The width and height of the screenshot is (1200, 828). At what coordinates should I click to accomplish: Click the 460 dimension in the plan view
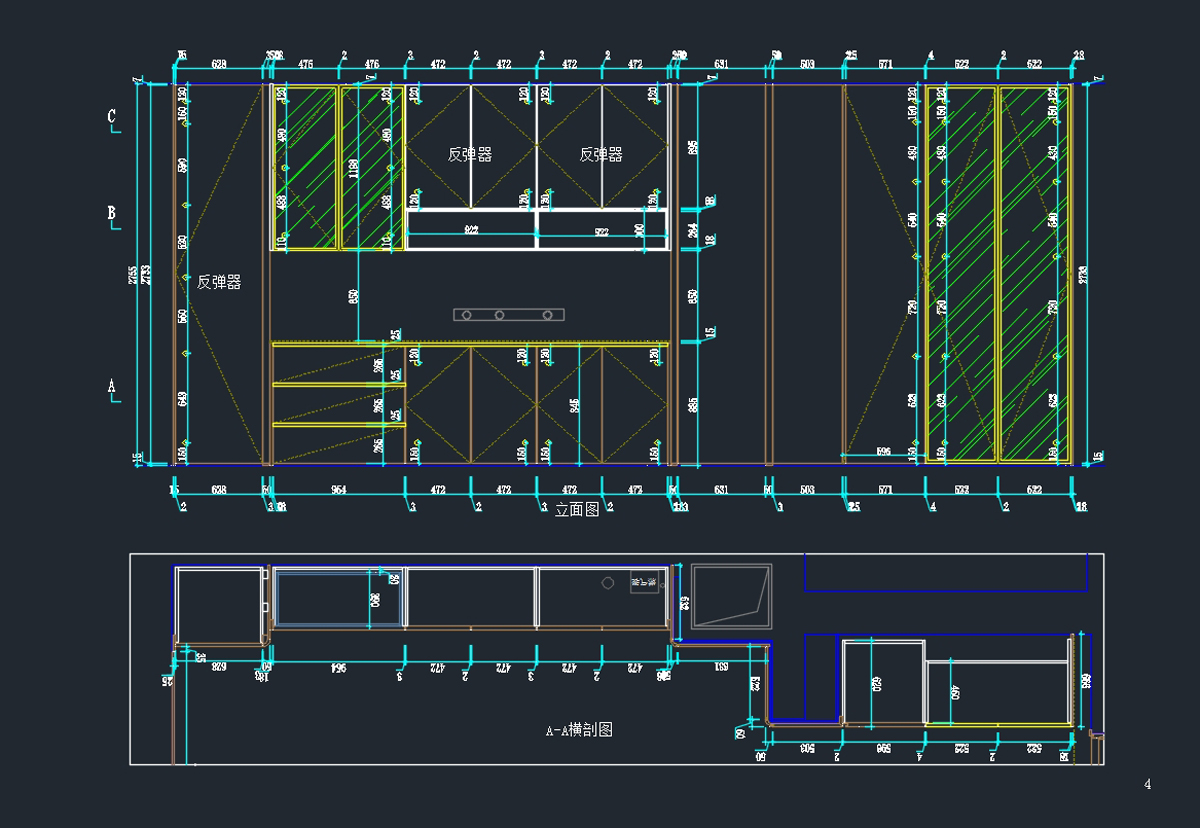(955, 691)
